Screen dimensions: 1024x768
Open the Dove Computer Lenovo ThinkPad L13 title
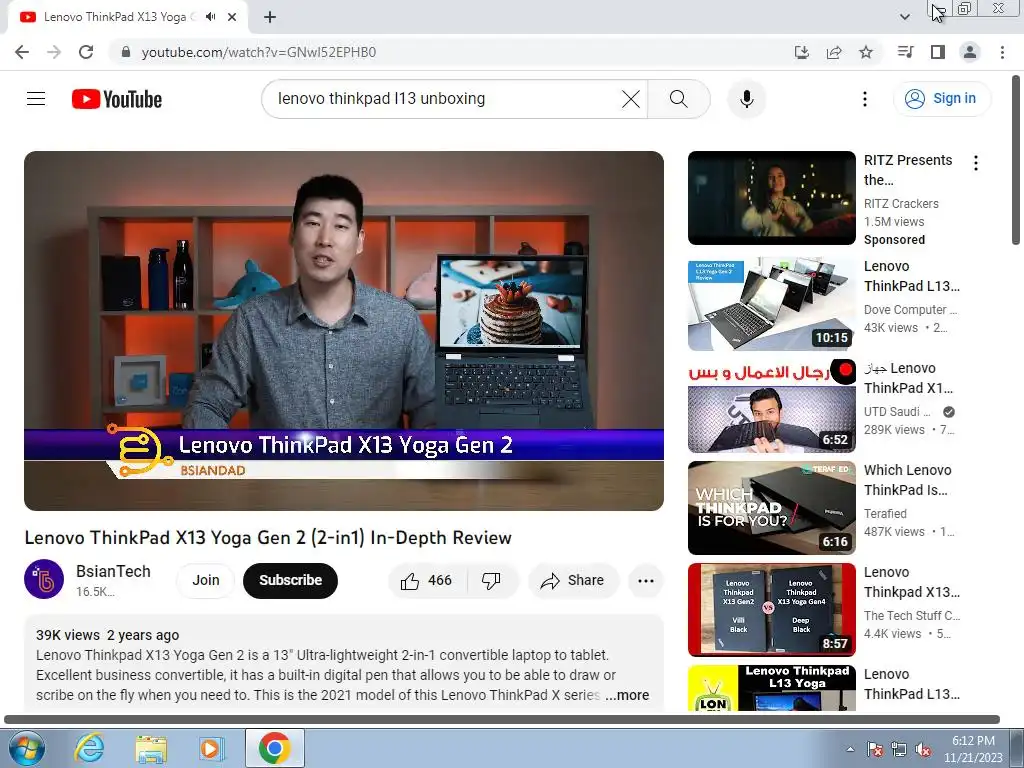tap(912, 276)
